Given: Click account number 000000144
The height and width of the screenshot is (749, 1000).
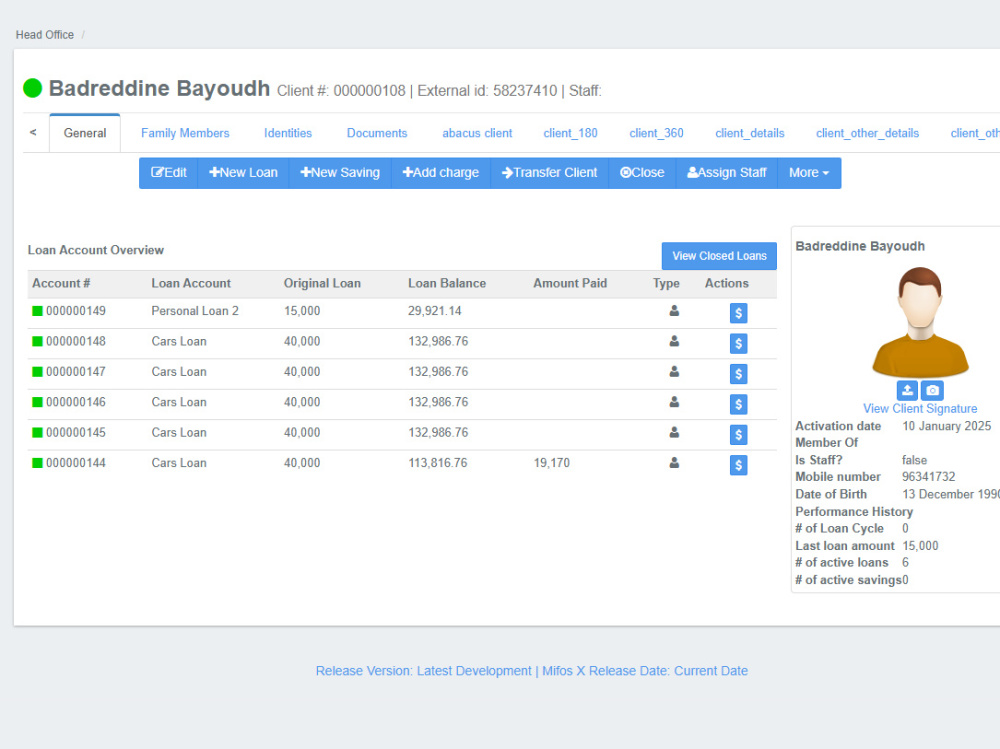Looking at the screenshot, I should 76,463.
